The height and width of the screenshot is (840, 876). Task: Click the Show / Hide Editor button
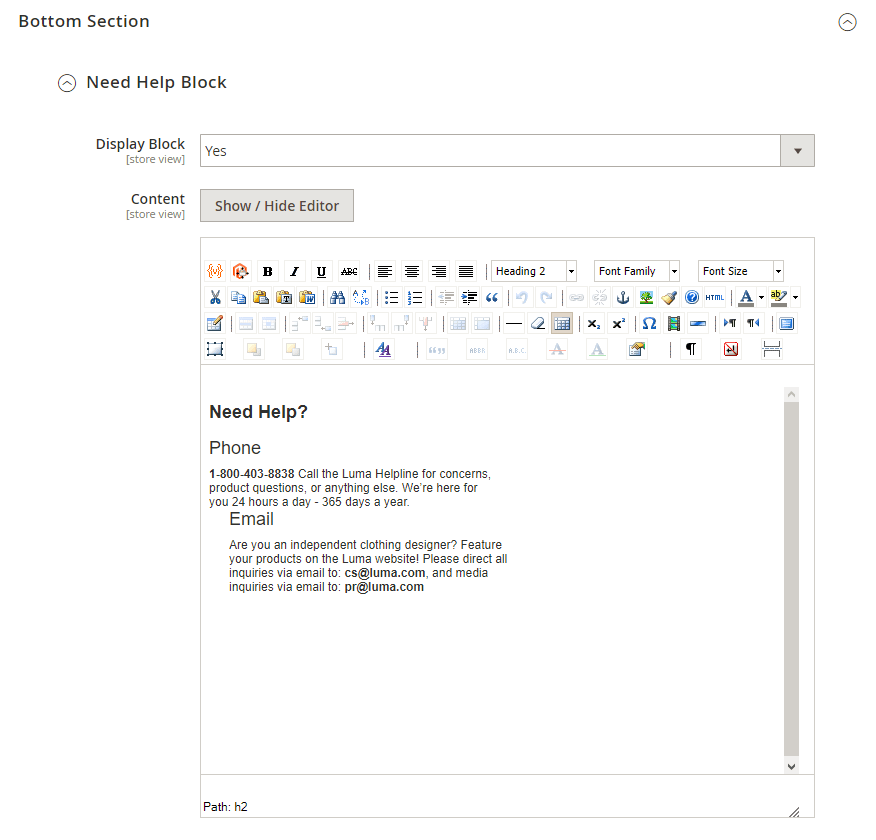pos(277,206)
